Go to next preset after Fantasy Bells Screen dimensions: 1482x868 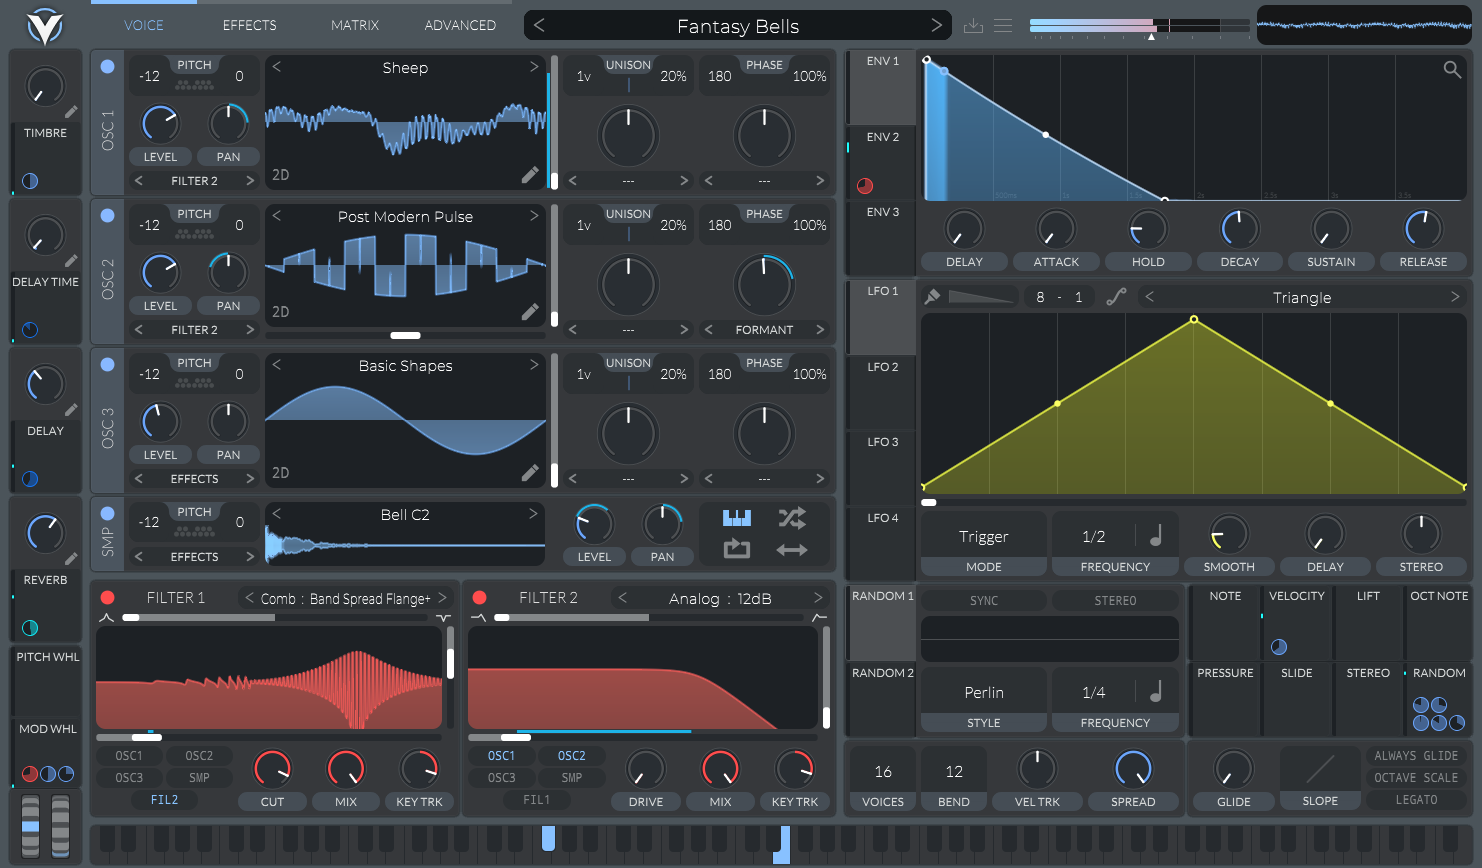click(936, 25)
